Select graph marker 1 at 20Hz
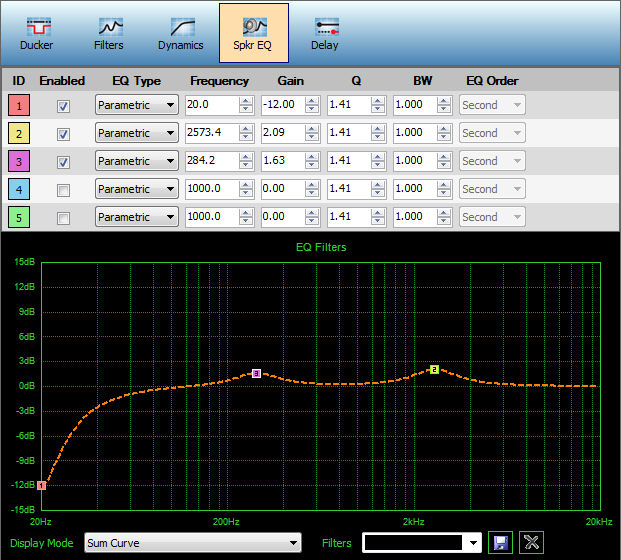 pos(41,485)
